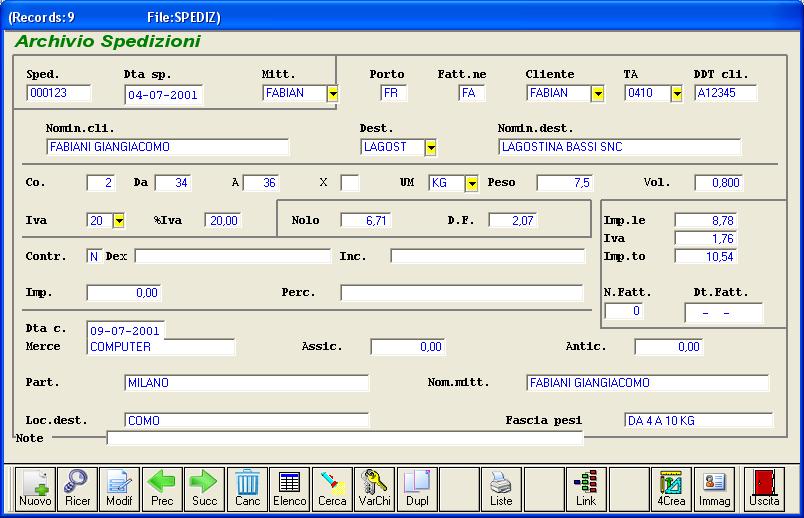Viewport: 804px width, 518px height.
Task: Click the Loc.dest. field COMO
Action: click(x=247, y=421)
